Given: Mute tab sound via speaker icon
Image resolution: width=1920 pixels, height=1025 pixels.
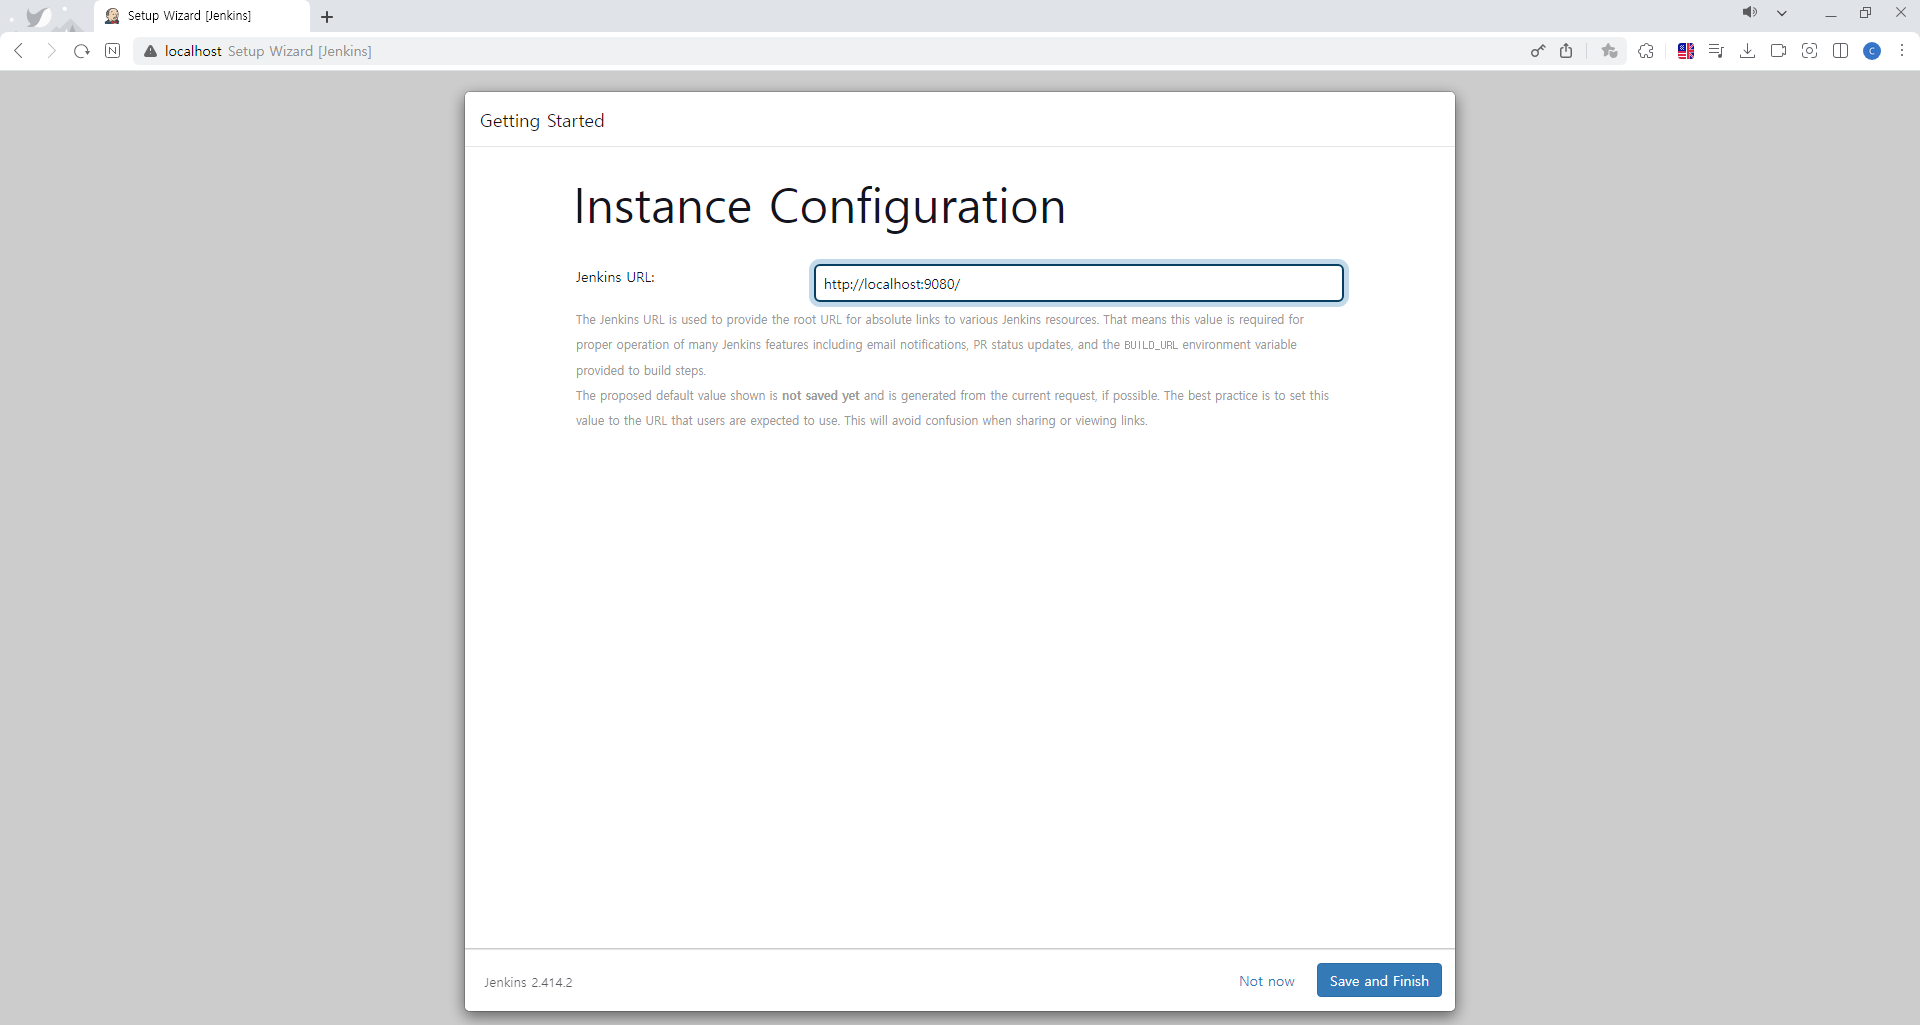Looking at the screenshot, I should click(x=1749, y=13).
